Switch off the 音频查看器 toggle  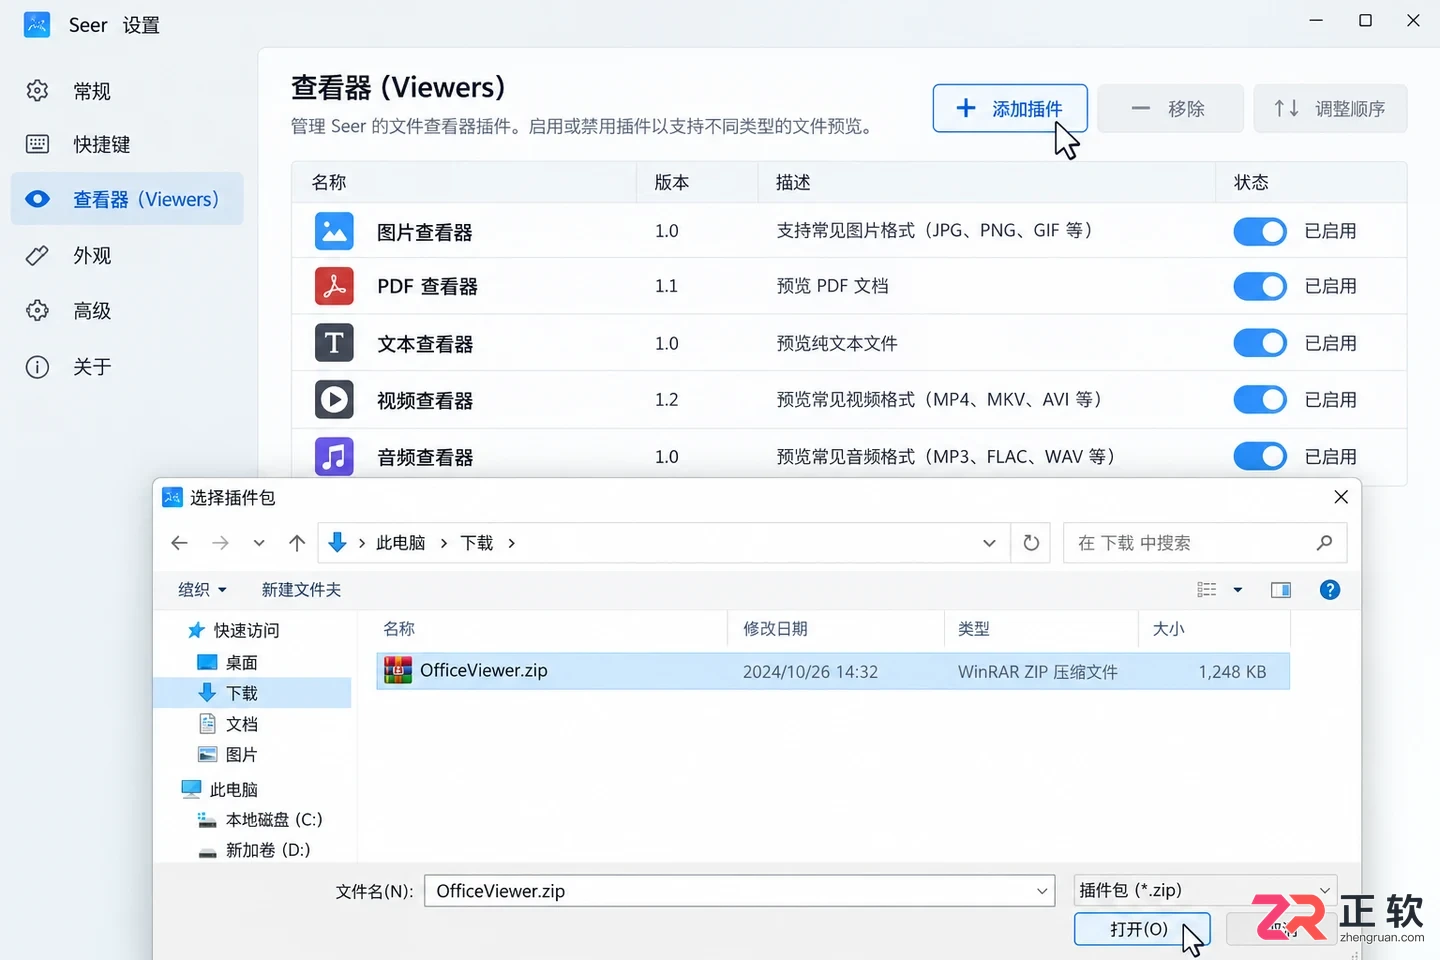(1260, 457)
